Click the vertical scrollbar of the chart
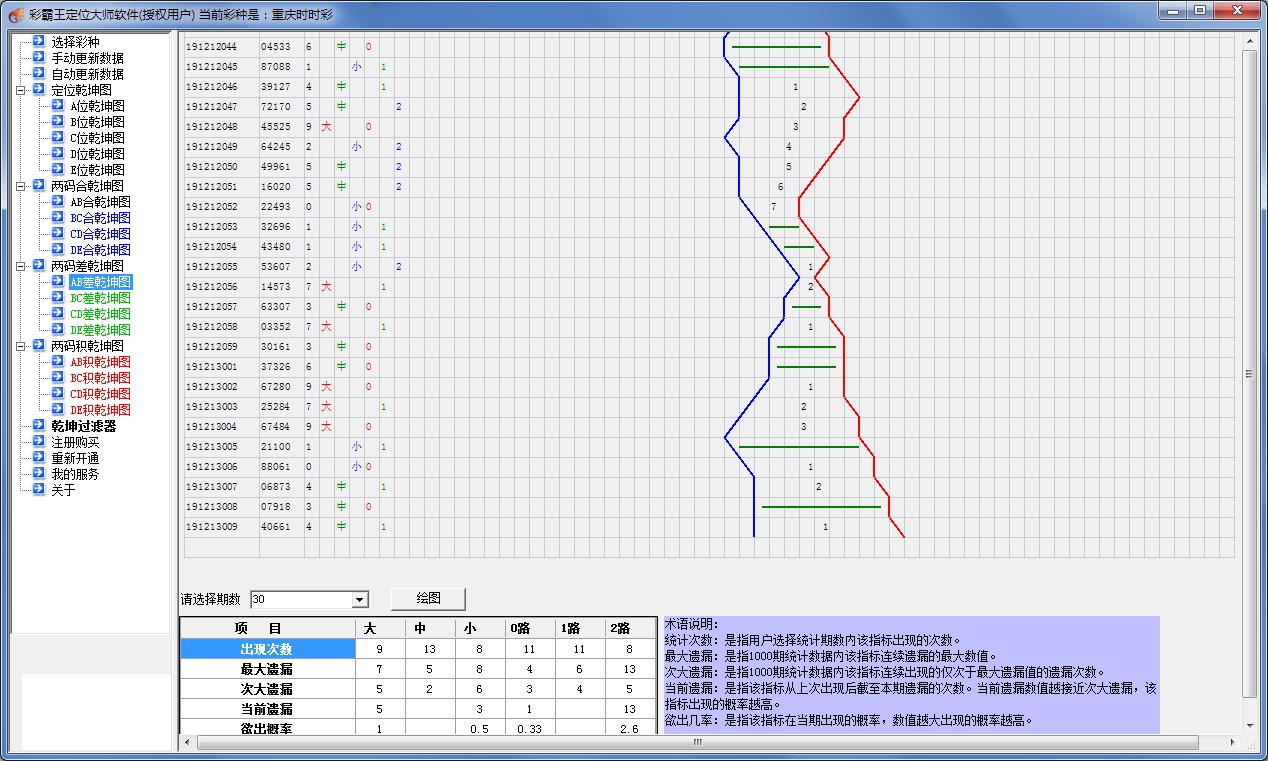This screenshot has width=1268, height=761. click(1249, 370)
